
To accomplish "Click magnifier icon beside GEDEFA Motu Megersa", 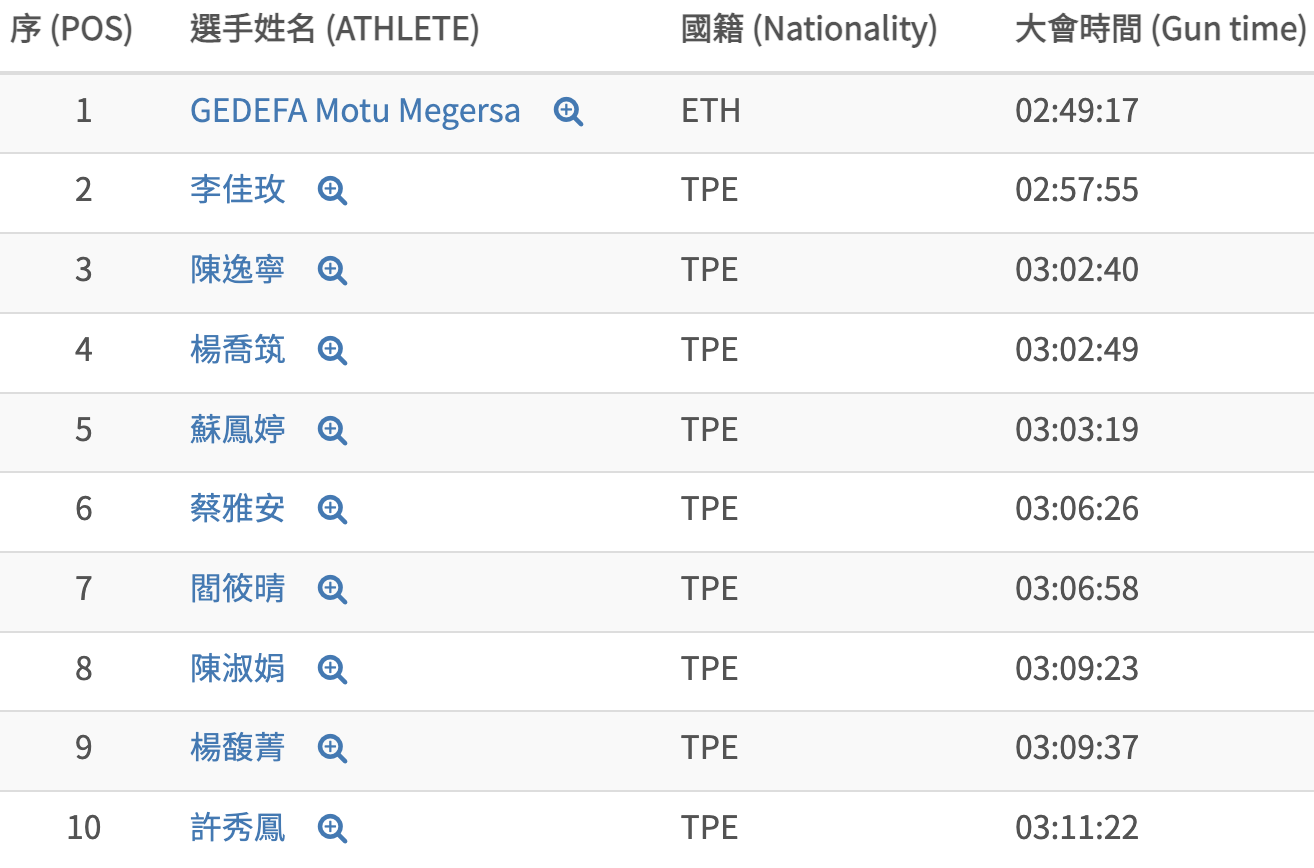I will click(568, 111).
